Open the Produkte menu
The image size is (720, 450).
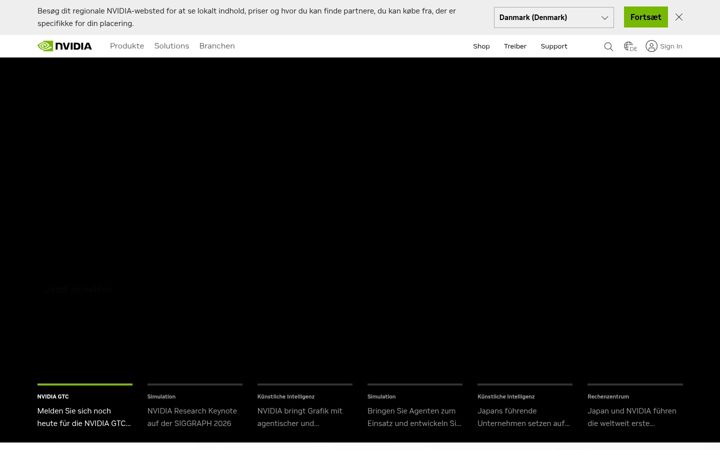coord(127,46)
